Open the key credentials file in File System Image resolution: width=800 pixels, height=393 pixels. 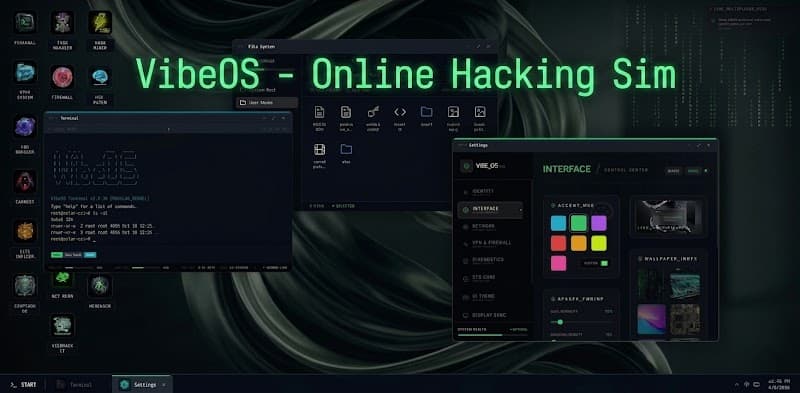click(x=373, y=112)
